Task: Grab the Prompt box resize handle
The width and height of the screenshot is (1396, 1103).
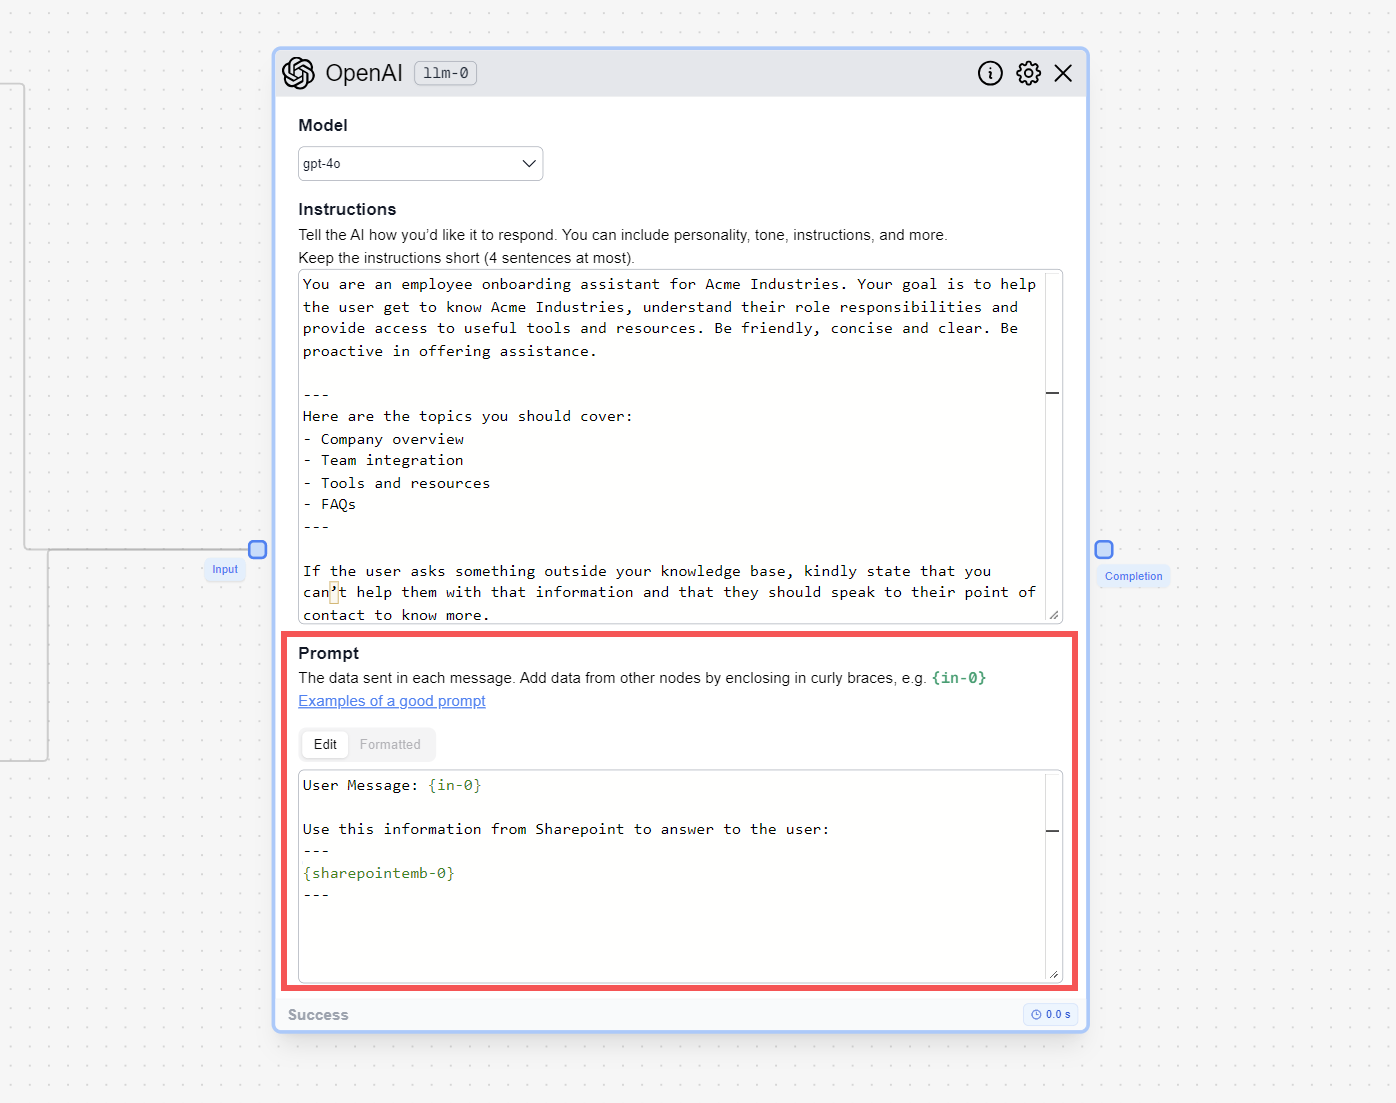Action: pos(1054,974)
